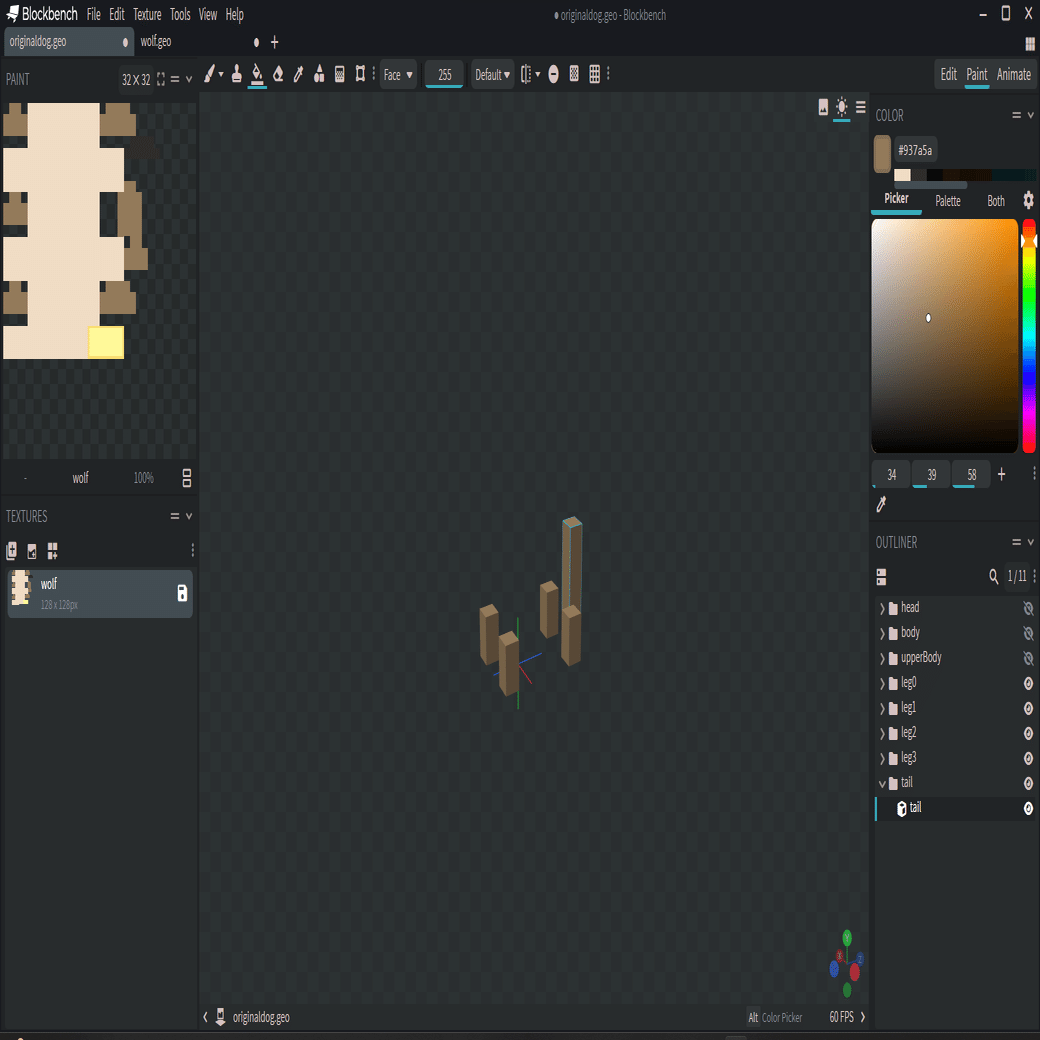1040x1040 pixels.
Task: Select the Copy Brush stamp tool
Action: coord(236,74)
